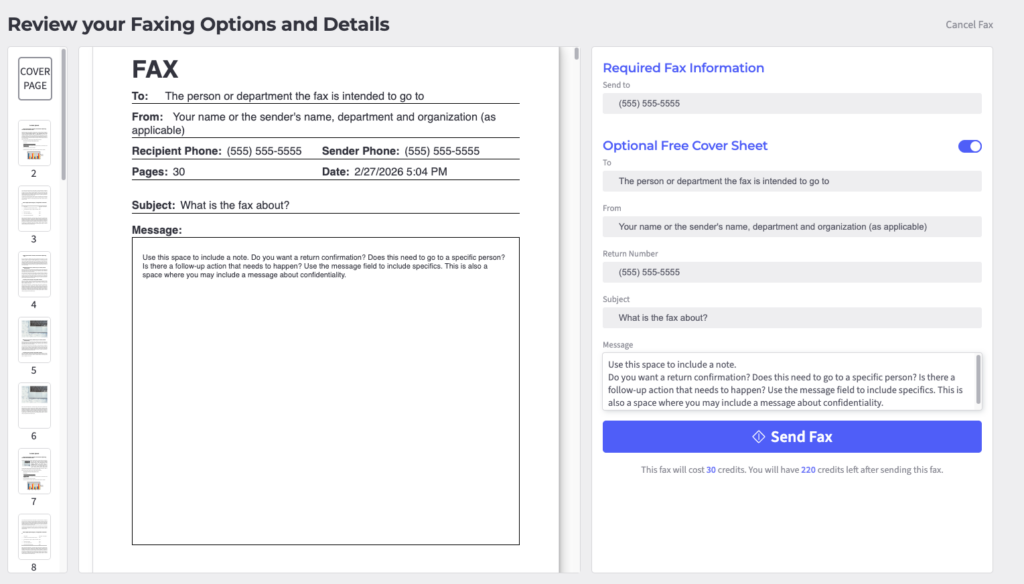Edit the Subject field text
This screenshot has width=1024, height=584.
792,318
